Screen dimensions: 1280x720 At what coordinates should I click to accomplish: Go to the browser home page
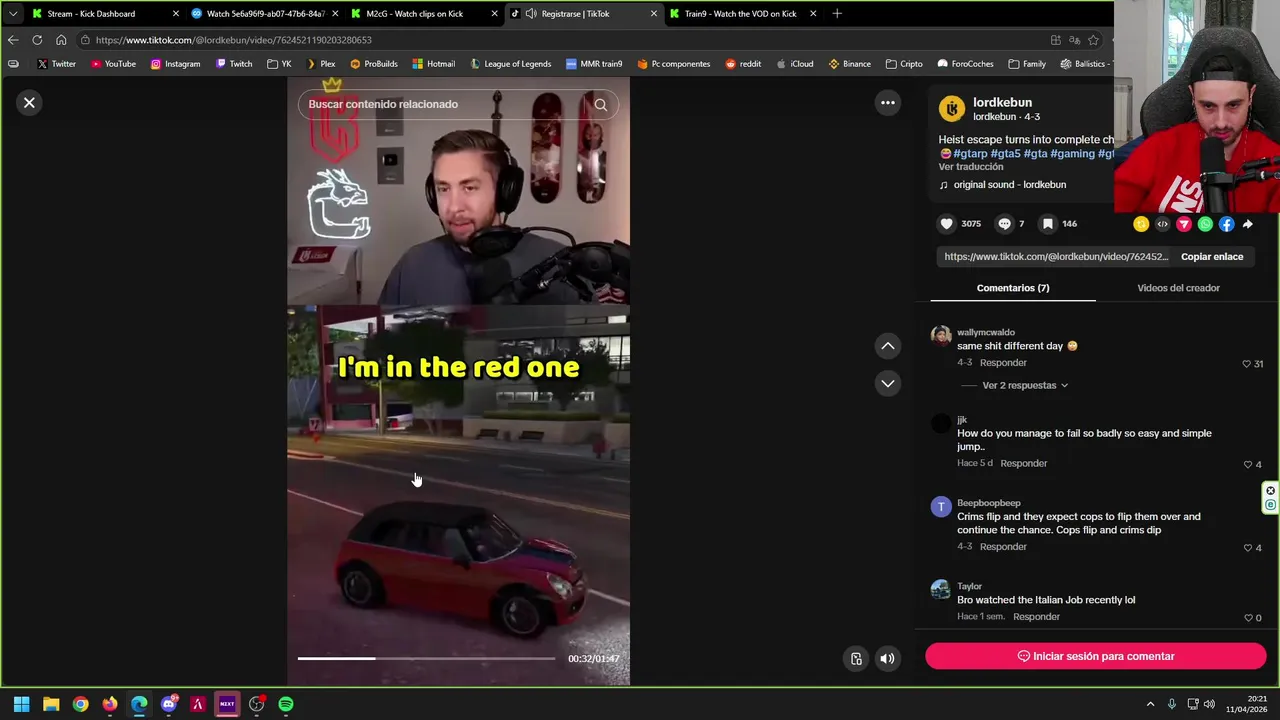pyautogui.click(x=61, y=40)
